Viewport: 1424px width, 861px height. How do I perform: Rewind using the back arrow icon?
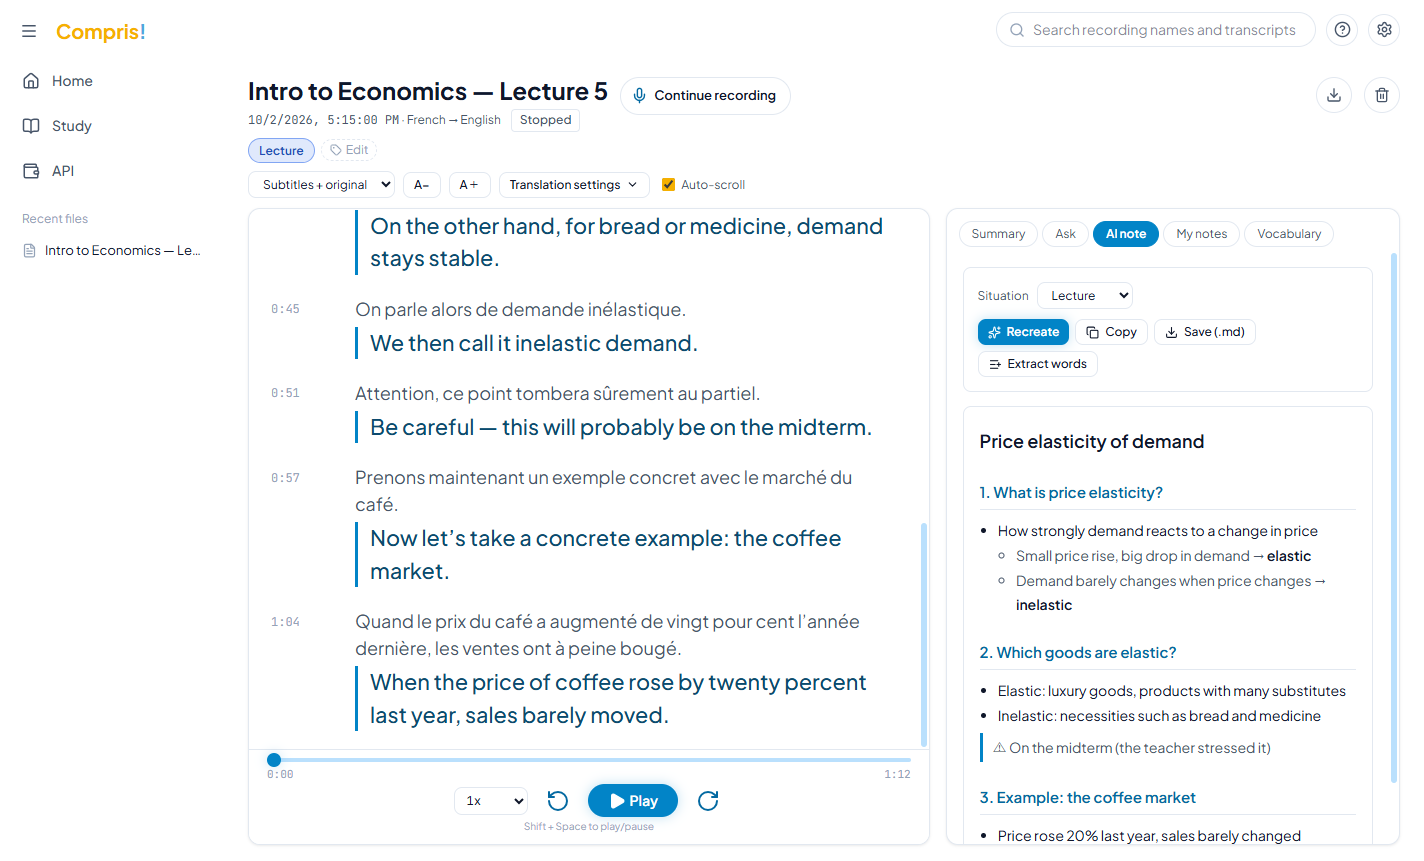(x=558, y=801)
